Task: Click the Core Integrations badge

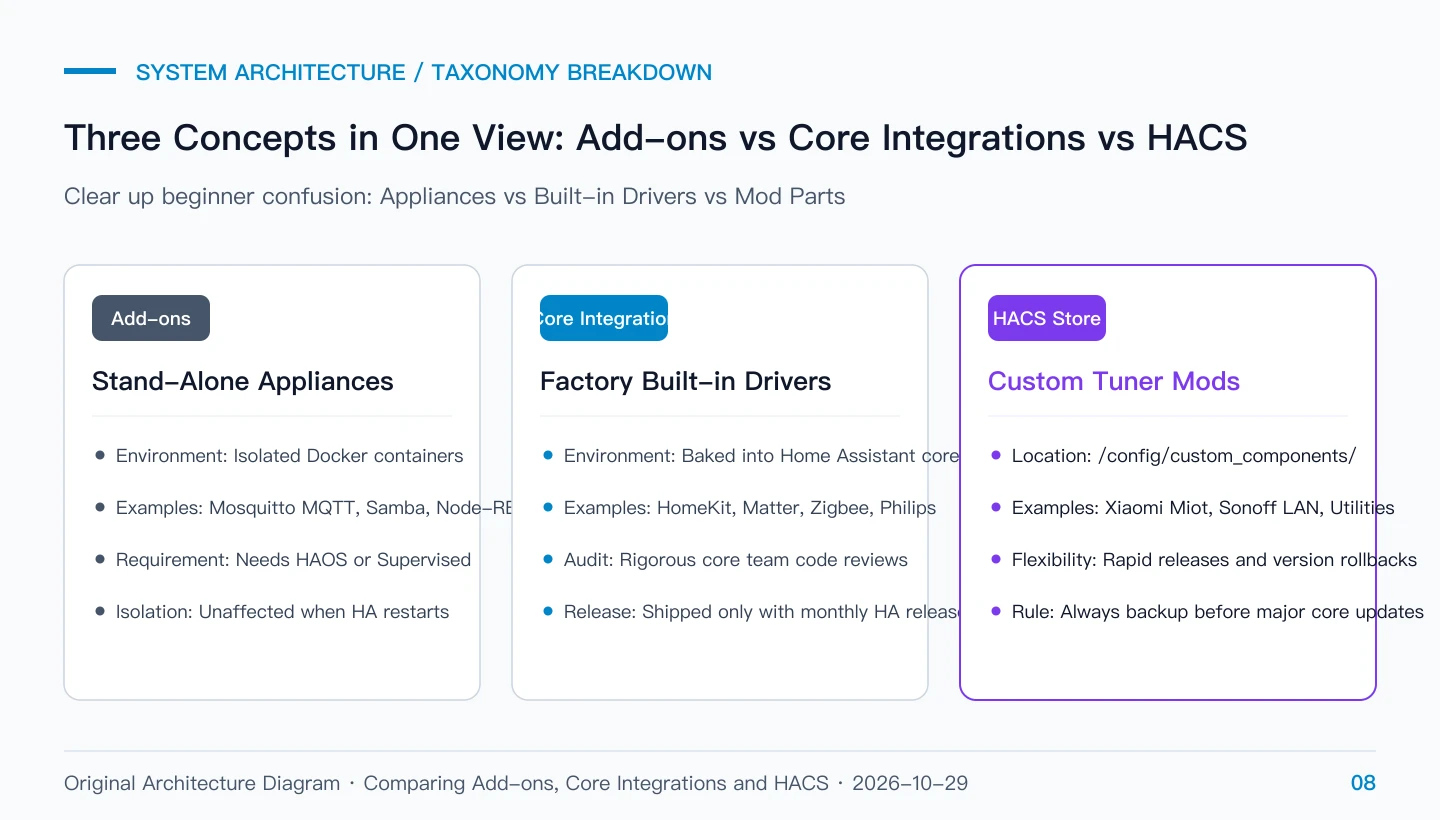Action: (604, 318)
